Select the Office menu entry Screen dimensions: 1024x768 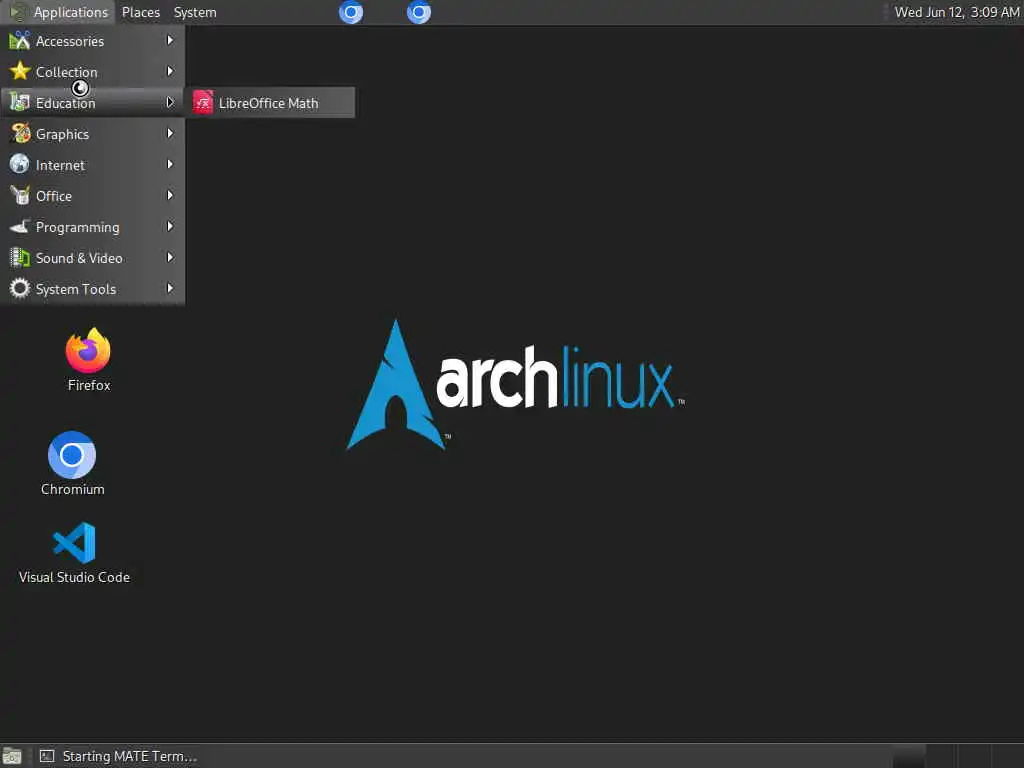[x=93, y=195]
